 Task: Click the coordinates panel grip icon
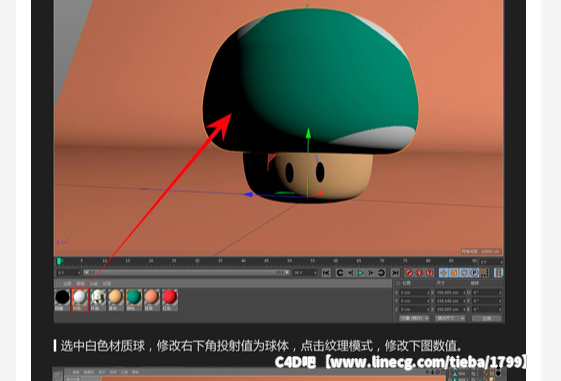point(397,283)
